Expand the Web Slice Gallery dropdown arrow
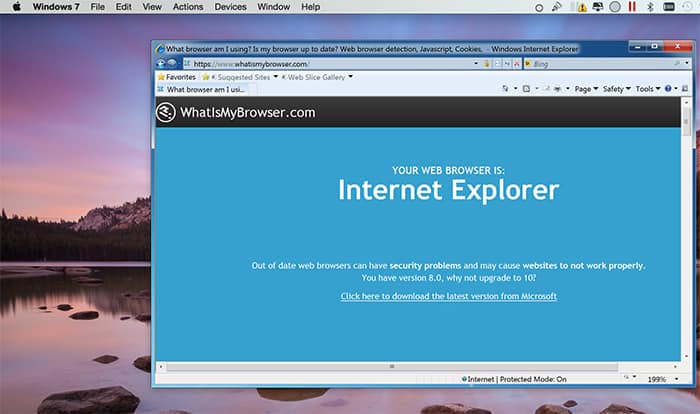700x414 pixels. point(350,76)
